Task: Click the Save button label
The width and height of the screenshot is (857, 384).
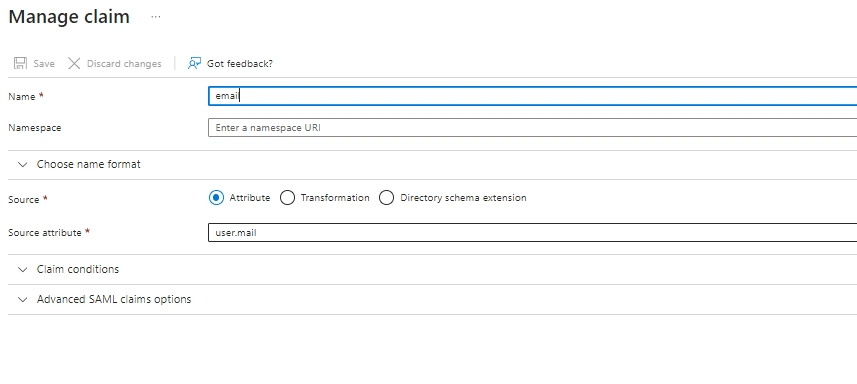Action: pos(44,64)
